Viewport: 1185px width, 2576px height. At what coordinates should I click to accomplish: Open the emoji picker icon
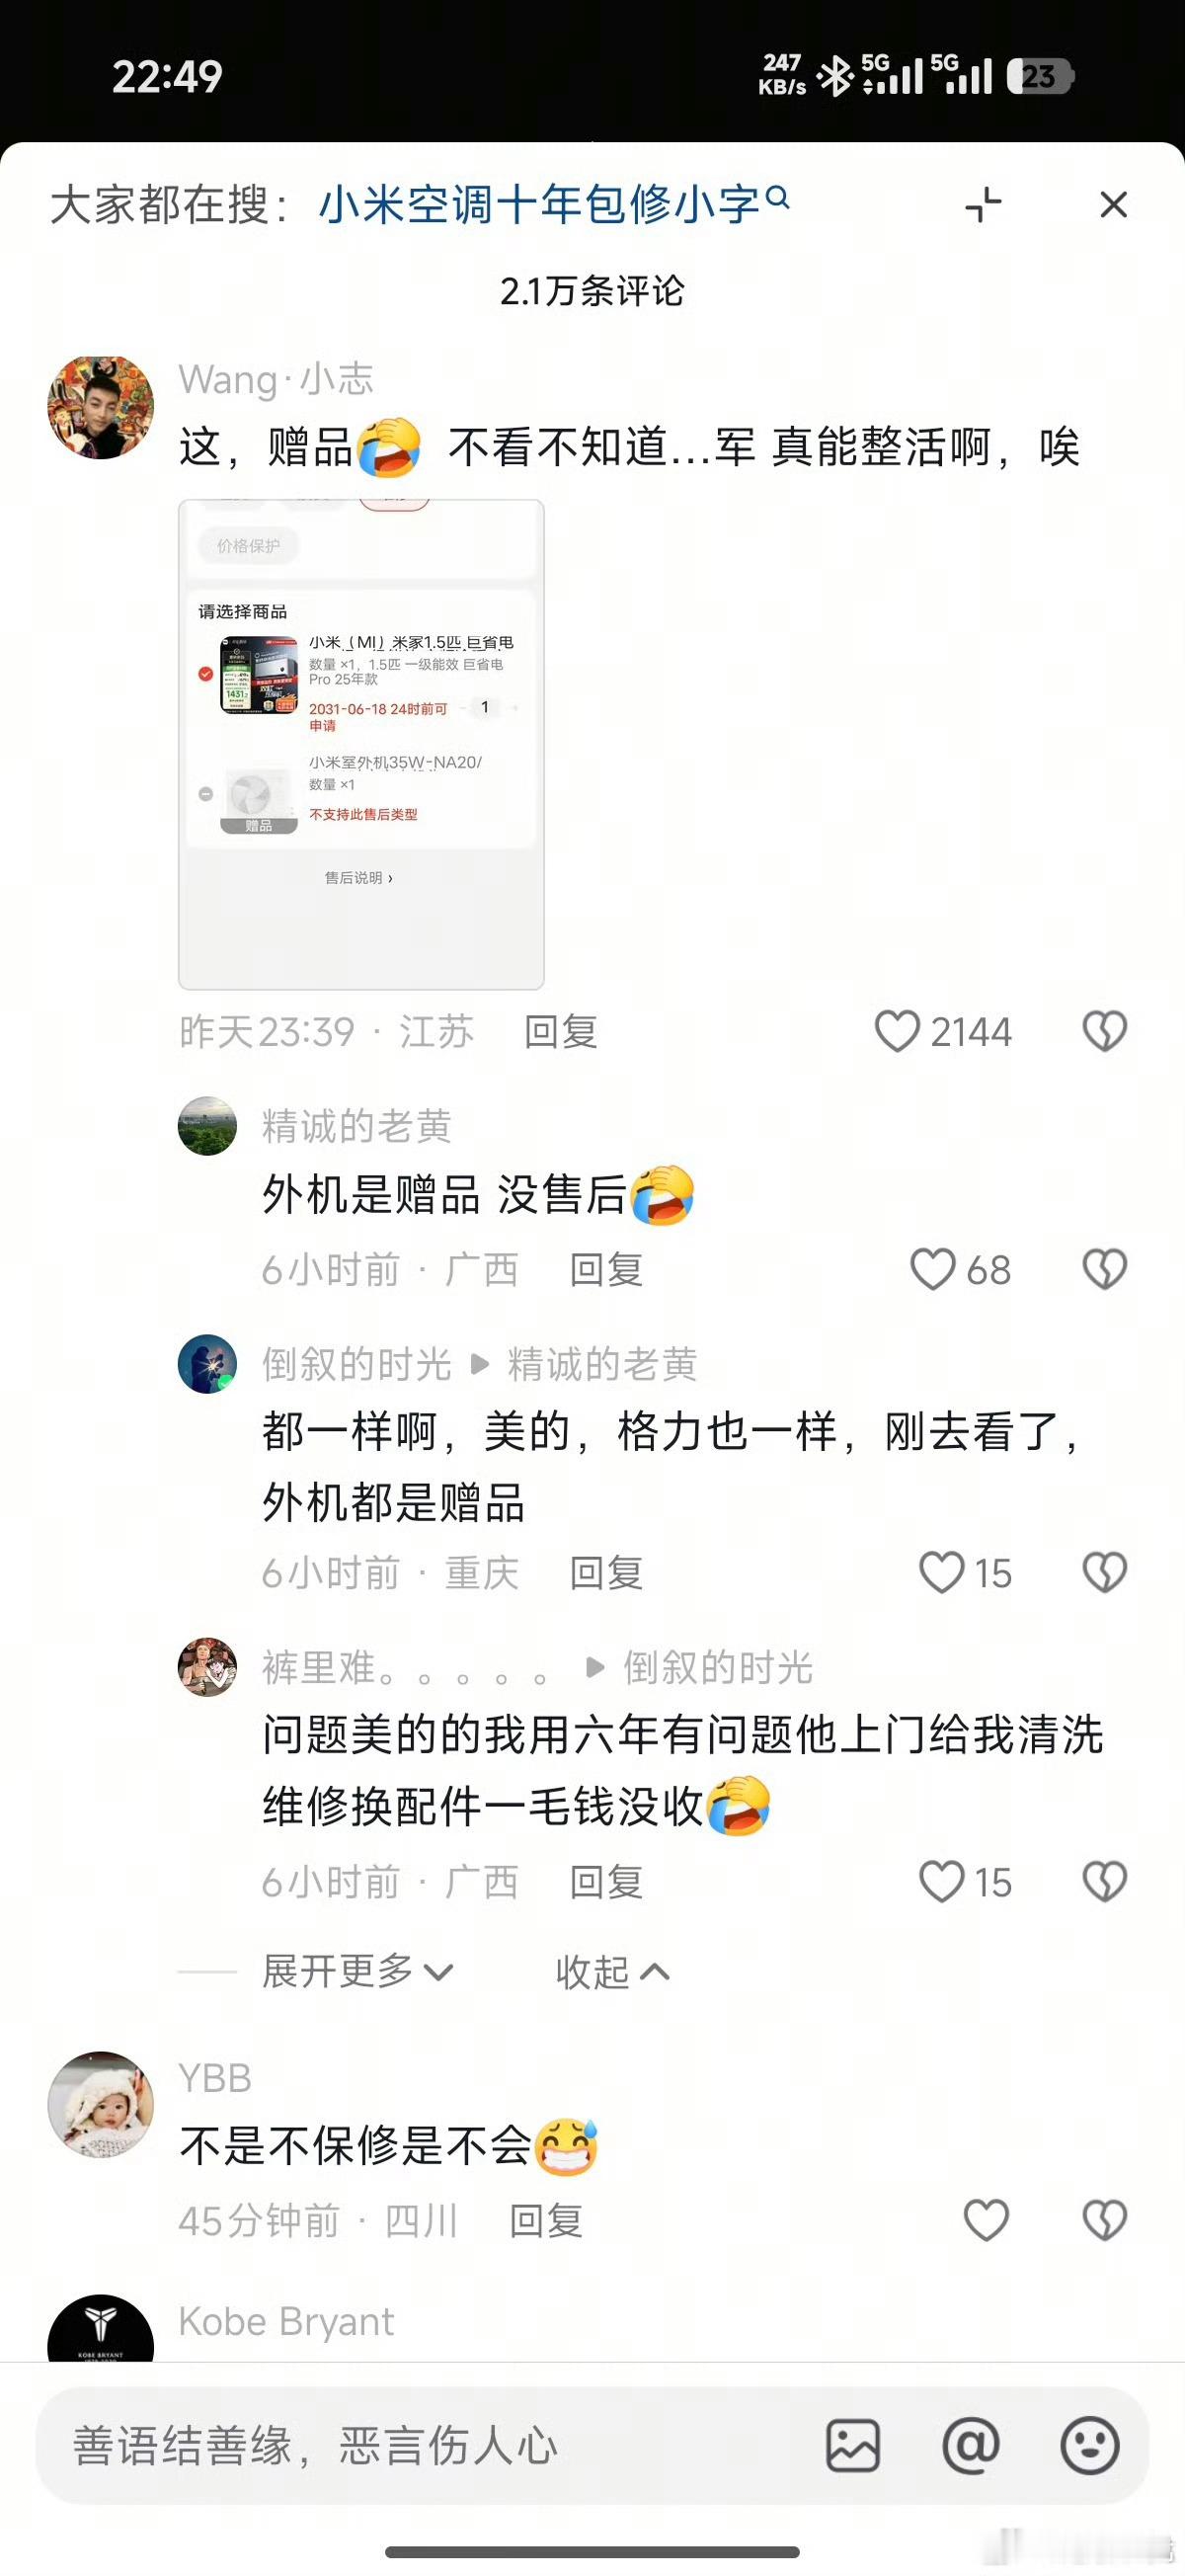1089,2446
